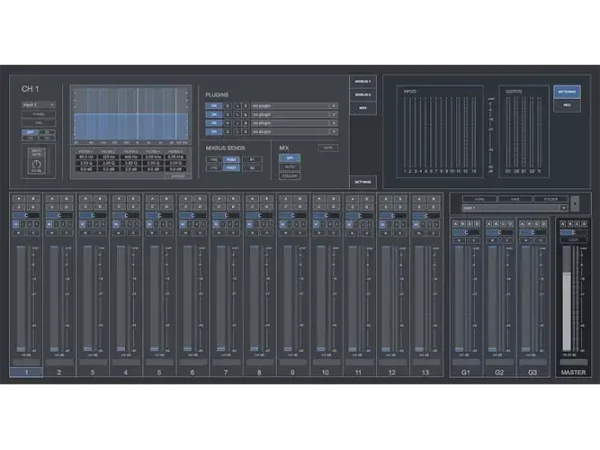Click the pan slider on channel 5
Viewport: 600px width, 450px height.
point(159,215)
